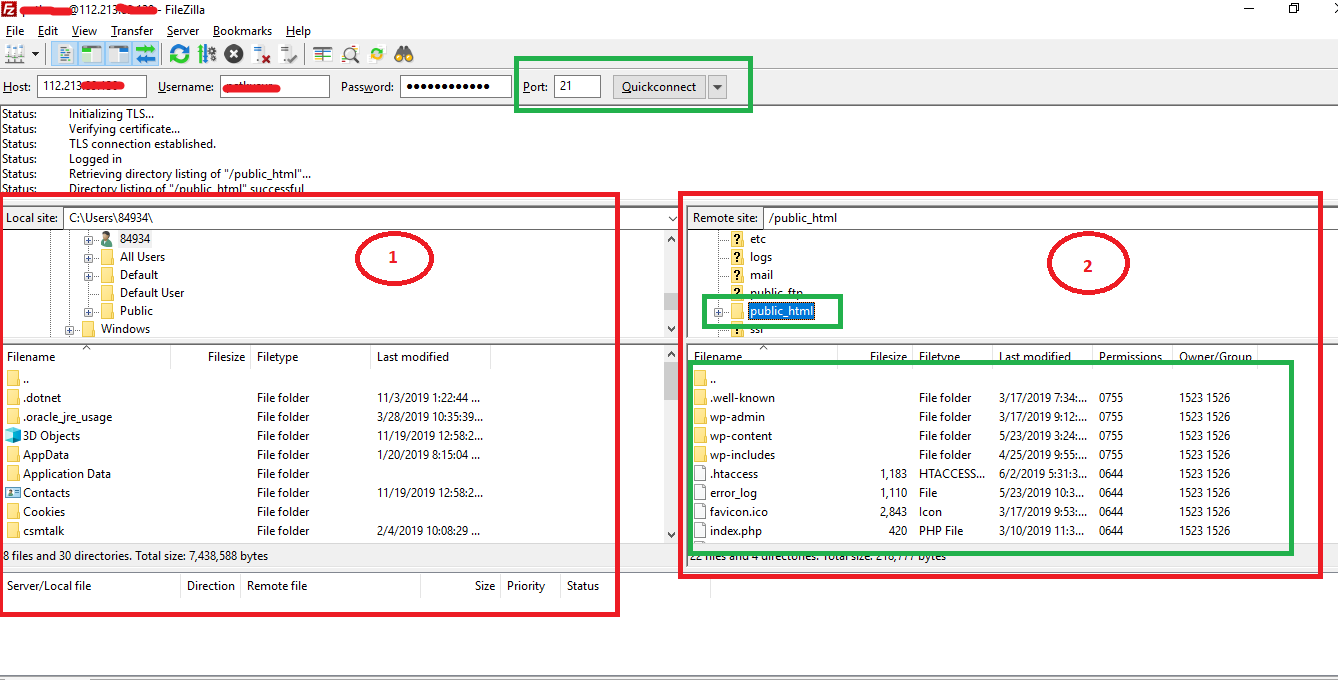
Task: Expand the 84934 user folder in local tree
Action: pyautogui.click(x=88, y=240)
